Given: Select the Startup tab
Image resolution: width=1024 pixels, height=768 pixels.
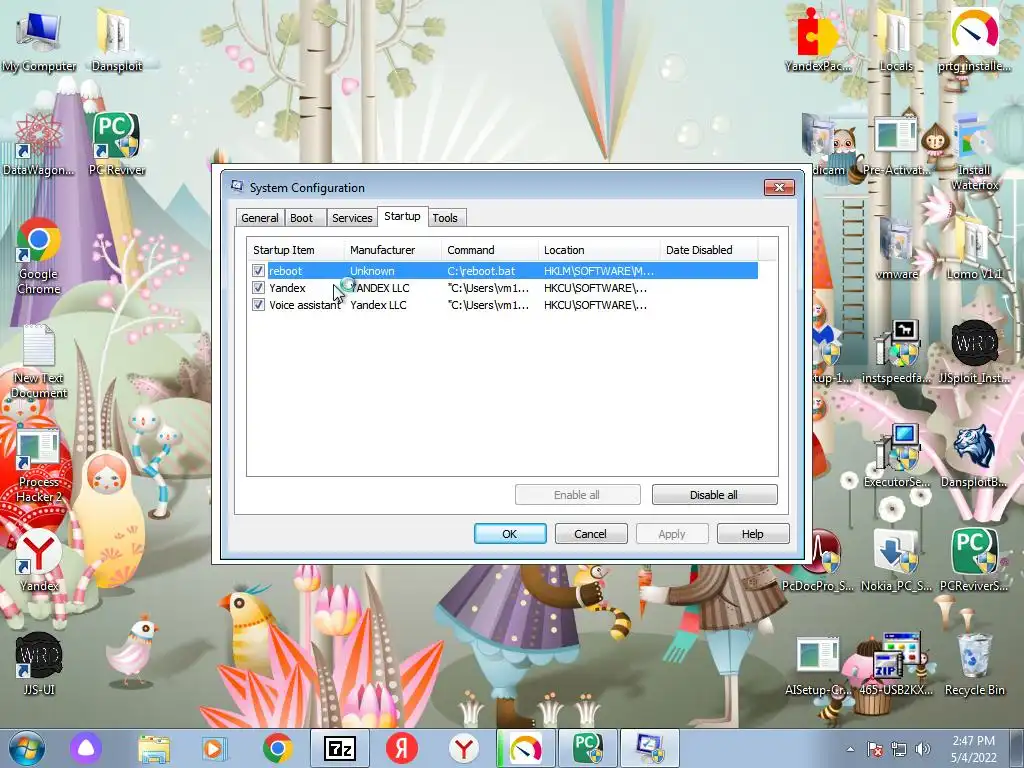Looking at the screenshot, I should 402,216.
